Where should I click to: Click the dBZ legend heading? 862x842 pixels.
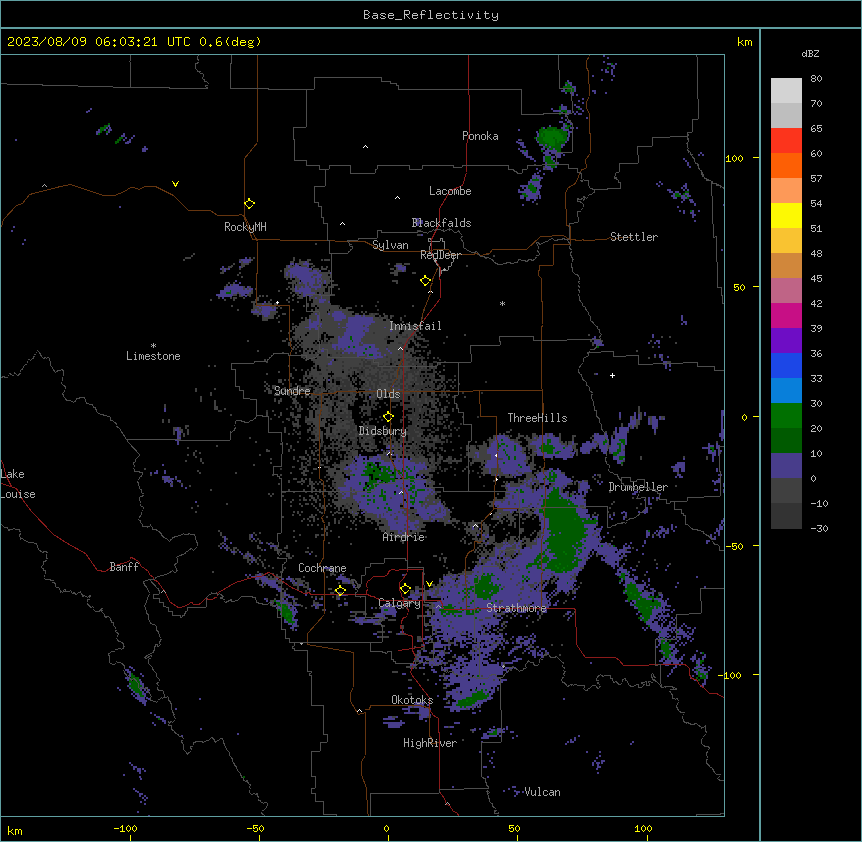(810, 53)
